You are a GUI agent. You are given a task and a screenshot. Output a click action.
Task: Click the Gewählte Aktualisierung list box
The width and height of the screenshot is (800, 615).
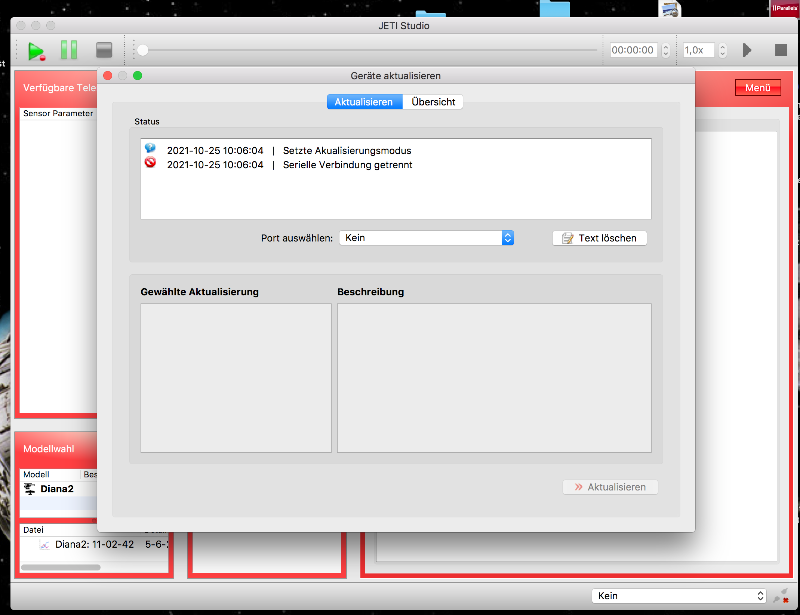click(236, 378)
